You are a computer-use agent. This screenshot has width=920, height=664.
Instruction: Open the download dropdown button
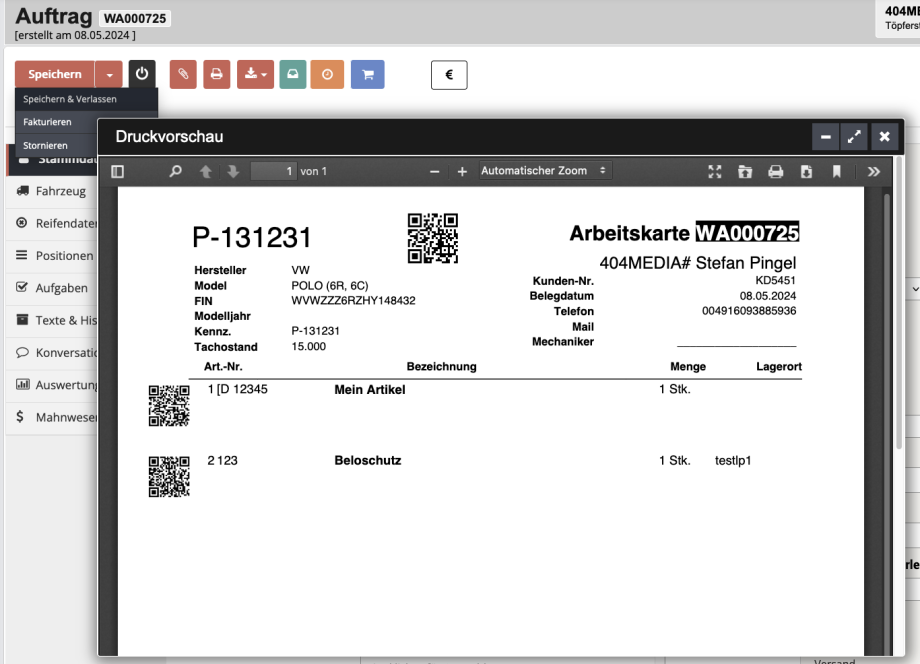click(x=255, y=75)
